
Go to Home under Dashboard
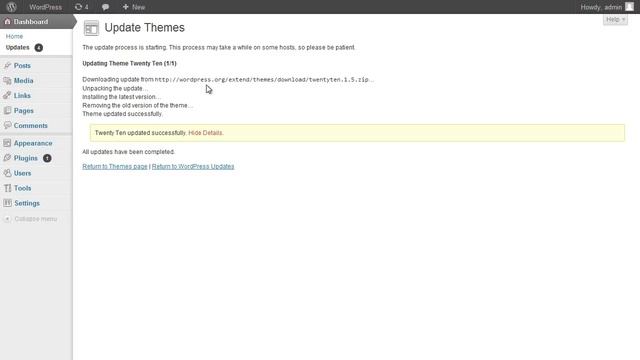coord(14,36)
